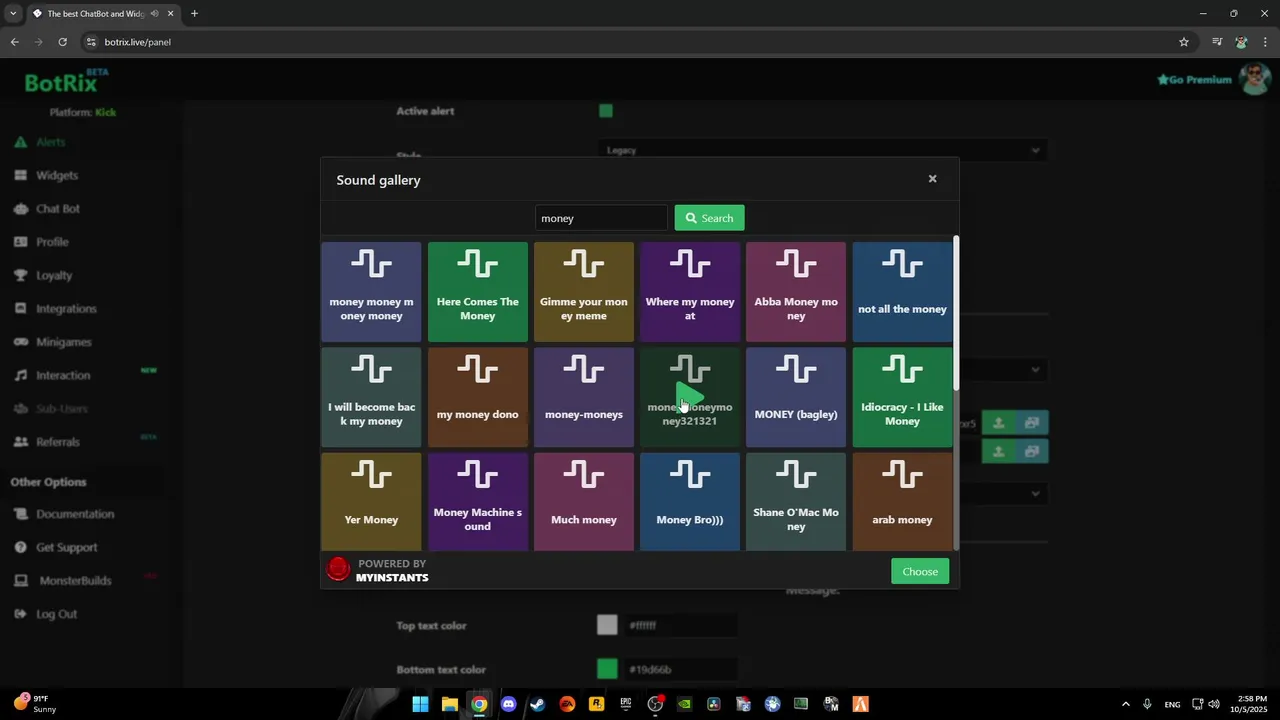Click the Documentation book icon
This screenshot has height=720, width=1280.
[x=20, y=514]
